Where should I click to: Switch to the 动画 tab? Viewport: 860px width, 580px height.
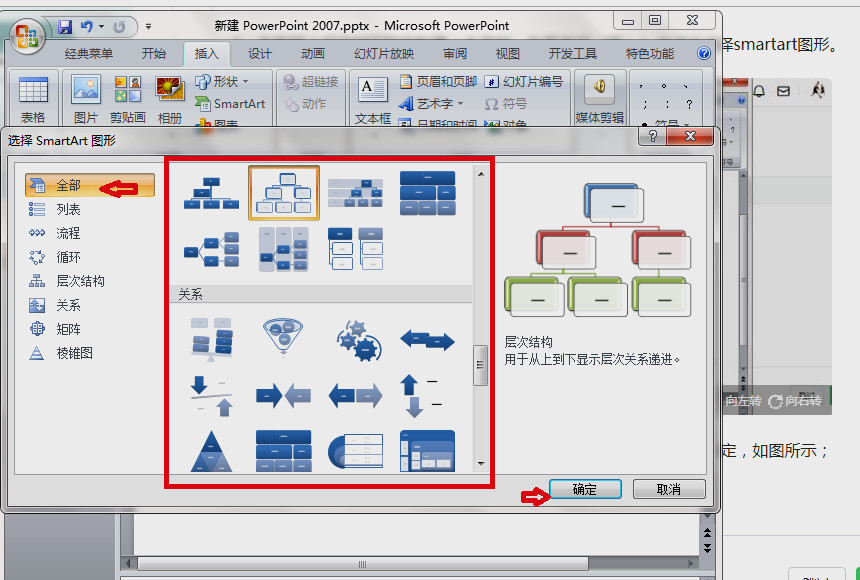click(x=313, y=54)
